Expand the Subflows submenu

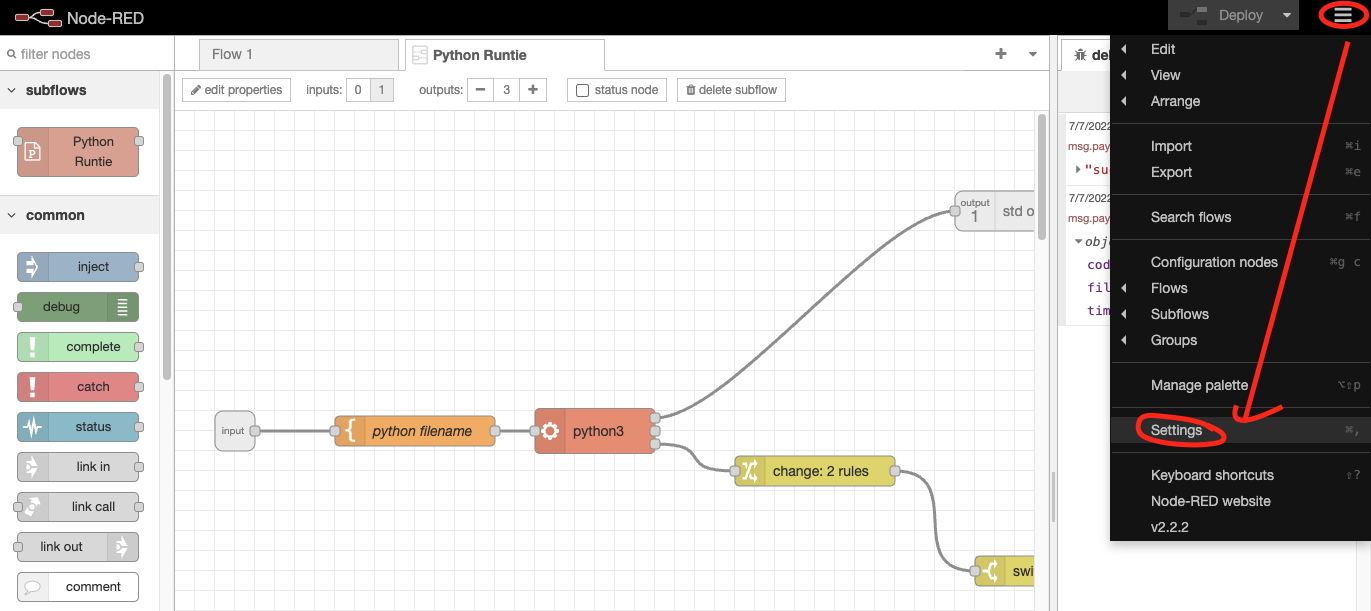1240,314
